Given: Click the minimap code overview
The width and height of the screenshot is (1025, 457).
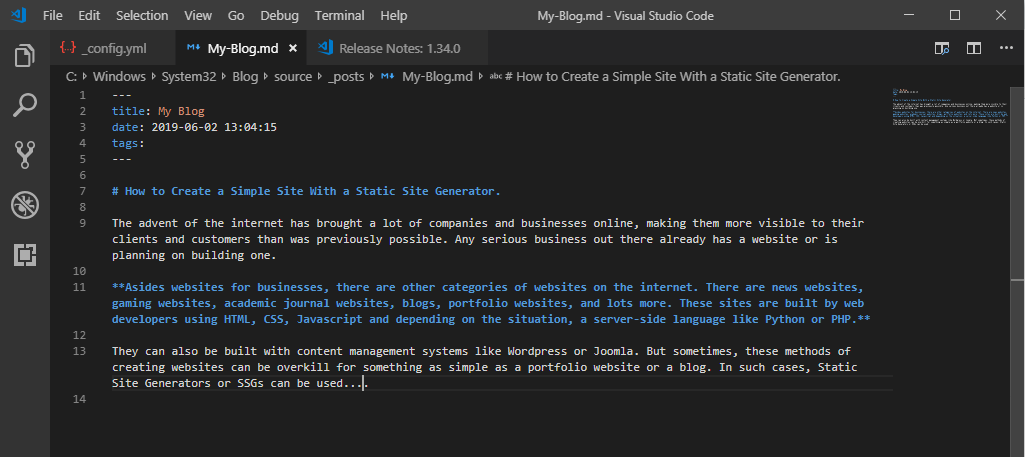Looking at the screenshot, I should [948, 110].
